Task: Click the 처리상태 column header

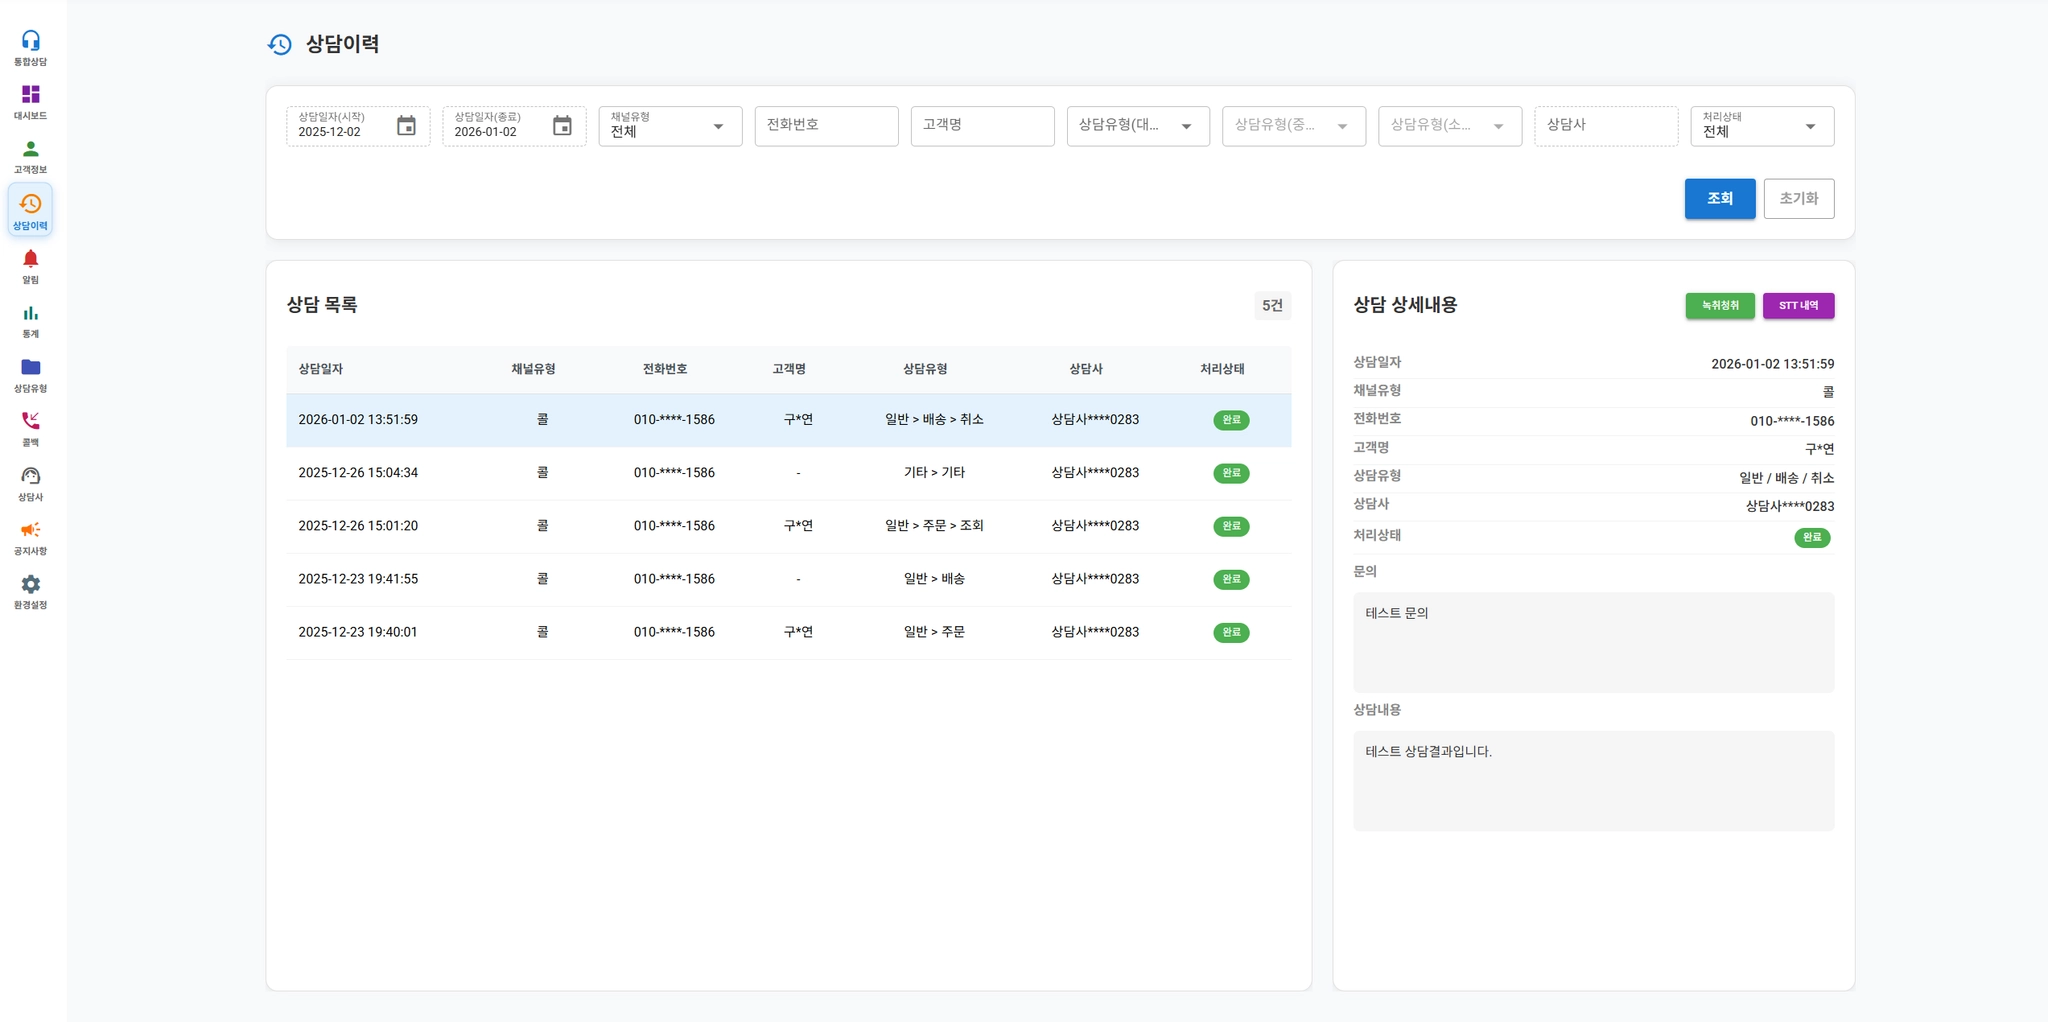Action: click(x=1222, y=369)
